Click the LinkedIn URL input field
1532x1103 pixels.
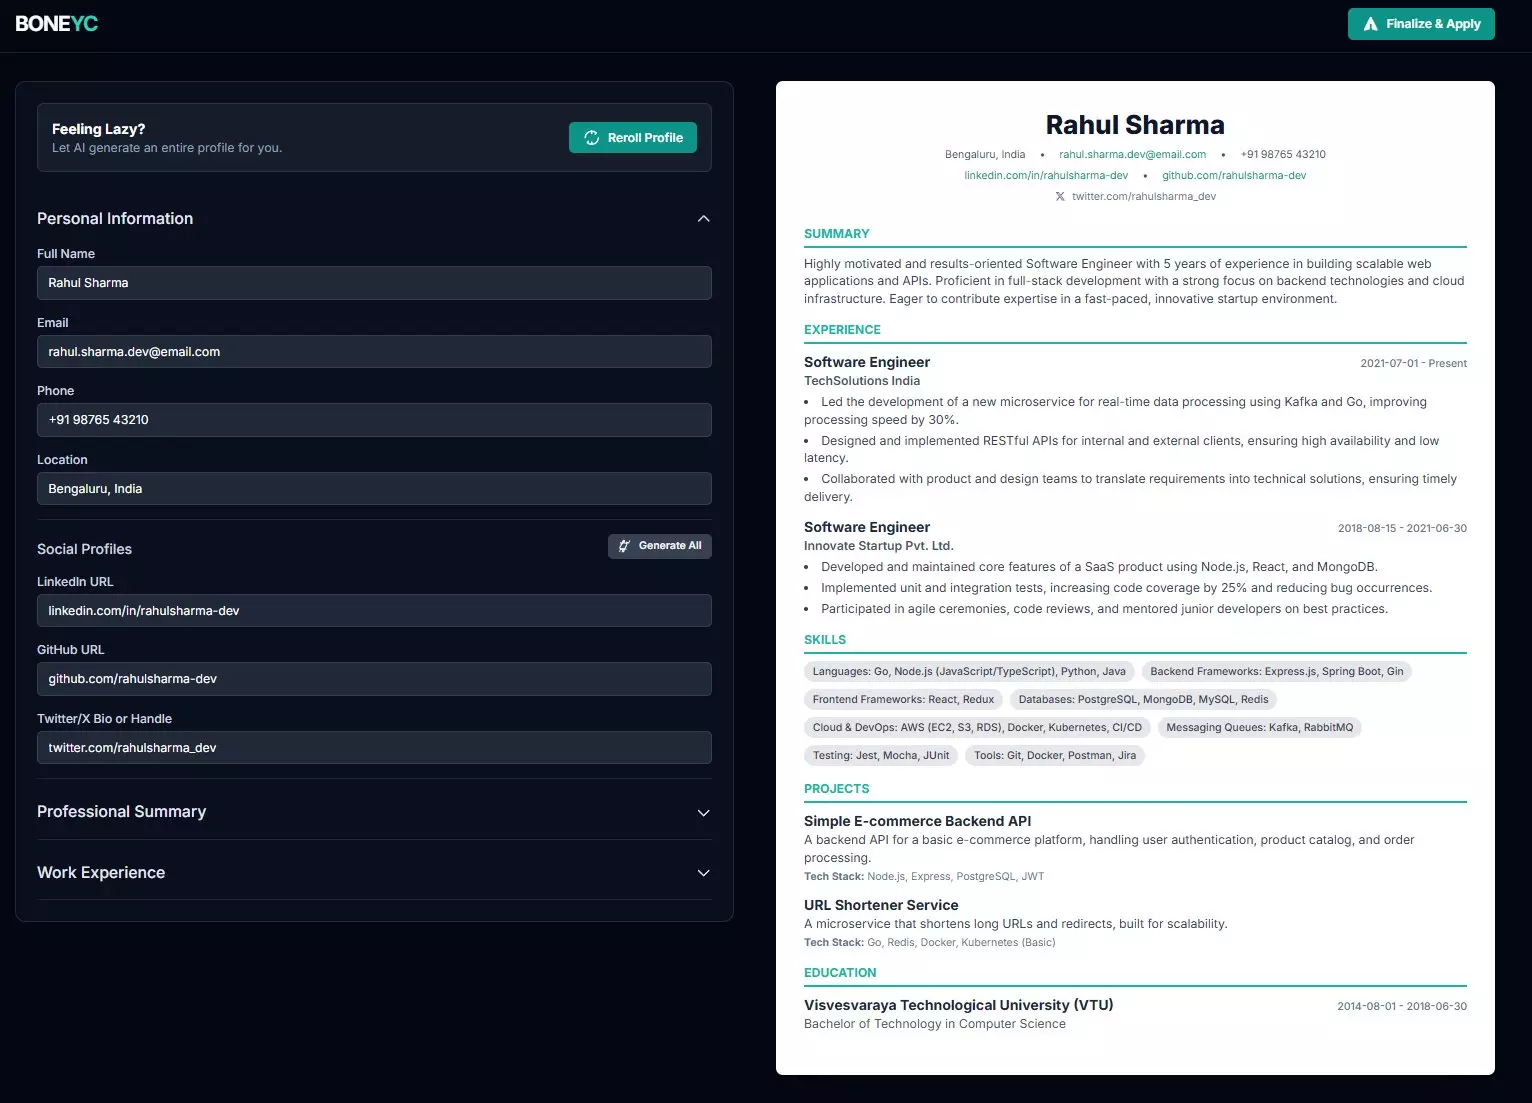click(x=374, y=611)
